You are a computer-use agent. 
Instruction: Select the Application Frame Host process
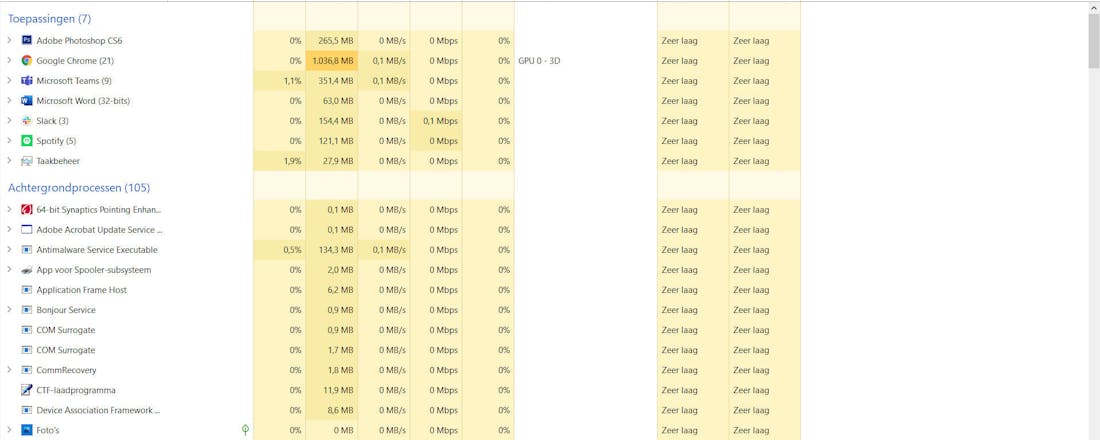coord(82,290)
